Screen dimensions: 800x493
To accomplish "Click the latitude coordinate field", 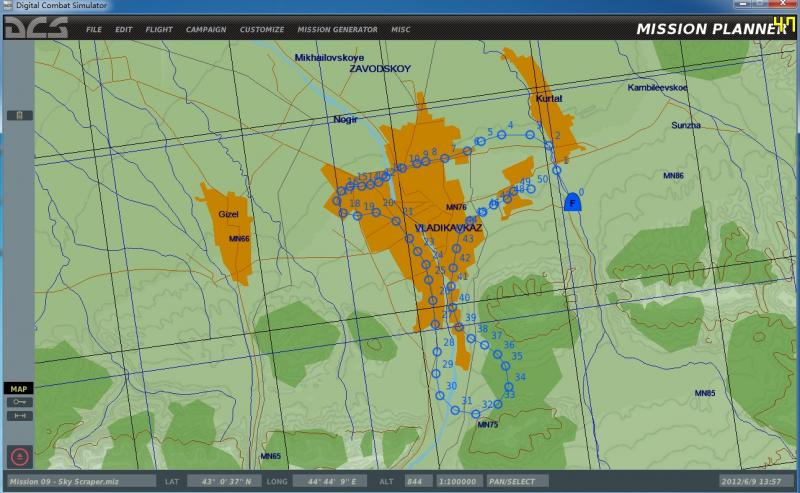I will click(223, 482).
